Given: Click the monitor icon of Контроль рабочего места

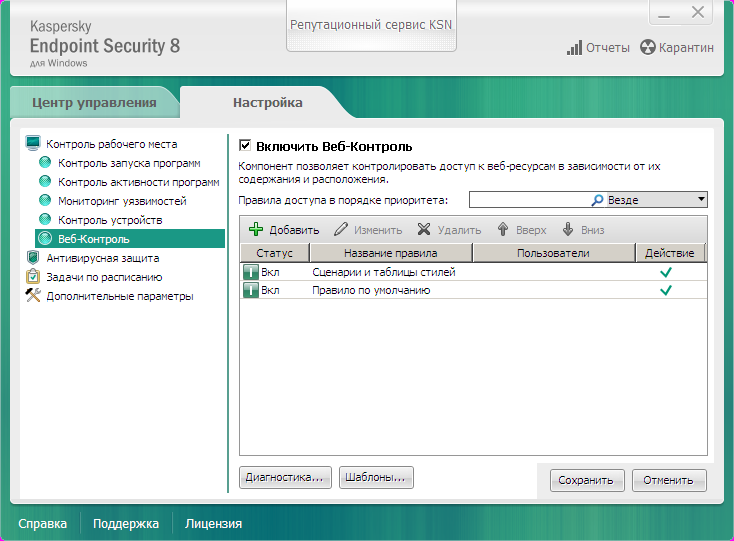Looking at the screenshot, I should pyautogui.click(x=33, y=143).
